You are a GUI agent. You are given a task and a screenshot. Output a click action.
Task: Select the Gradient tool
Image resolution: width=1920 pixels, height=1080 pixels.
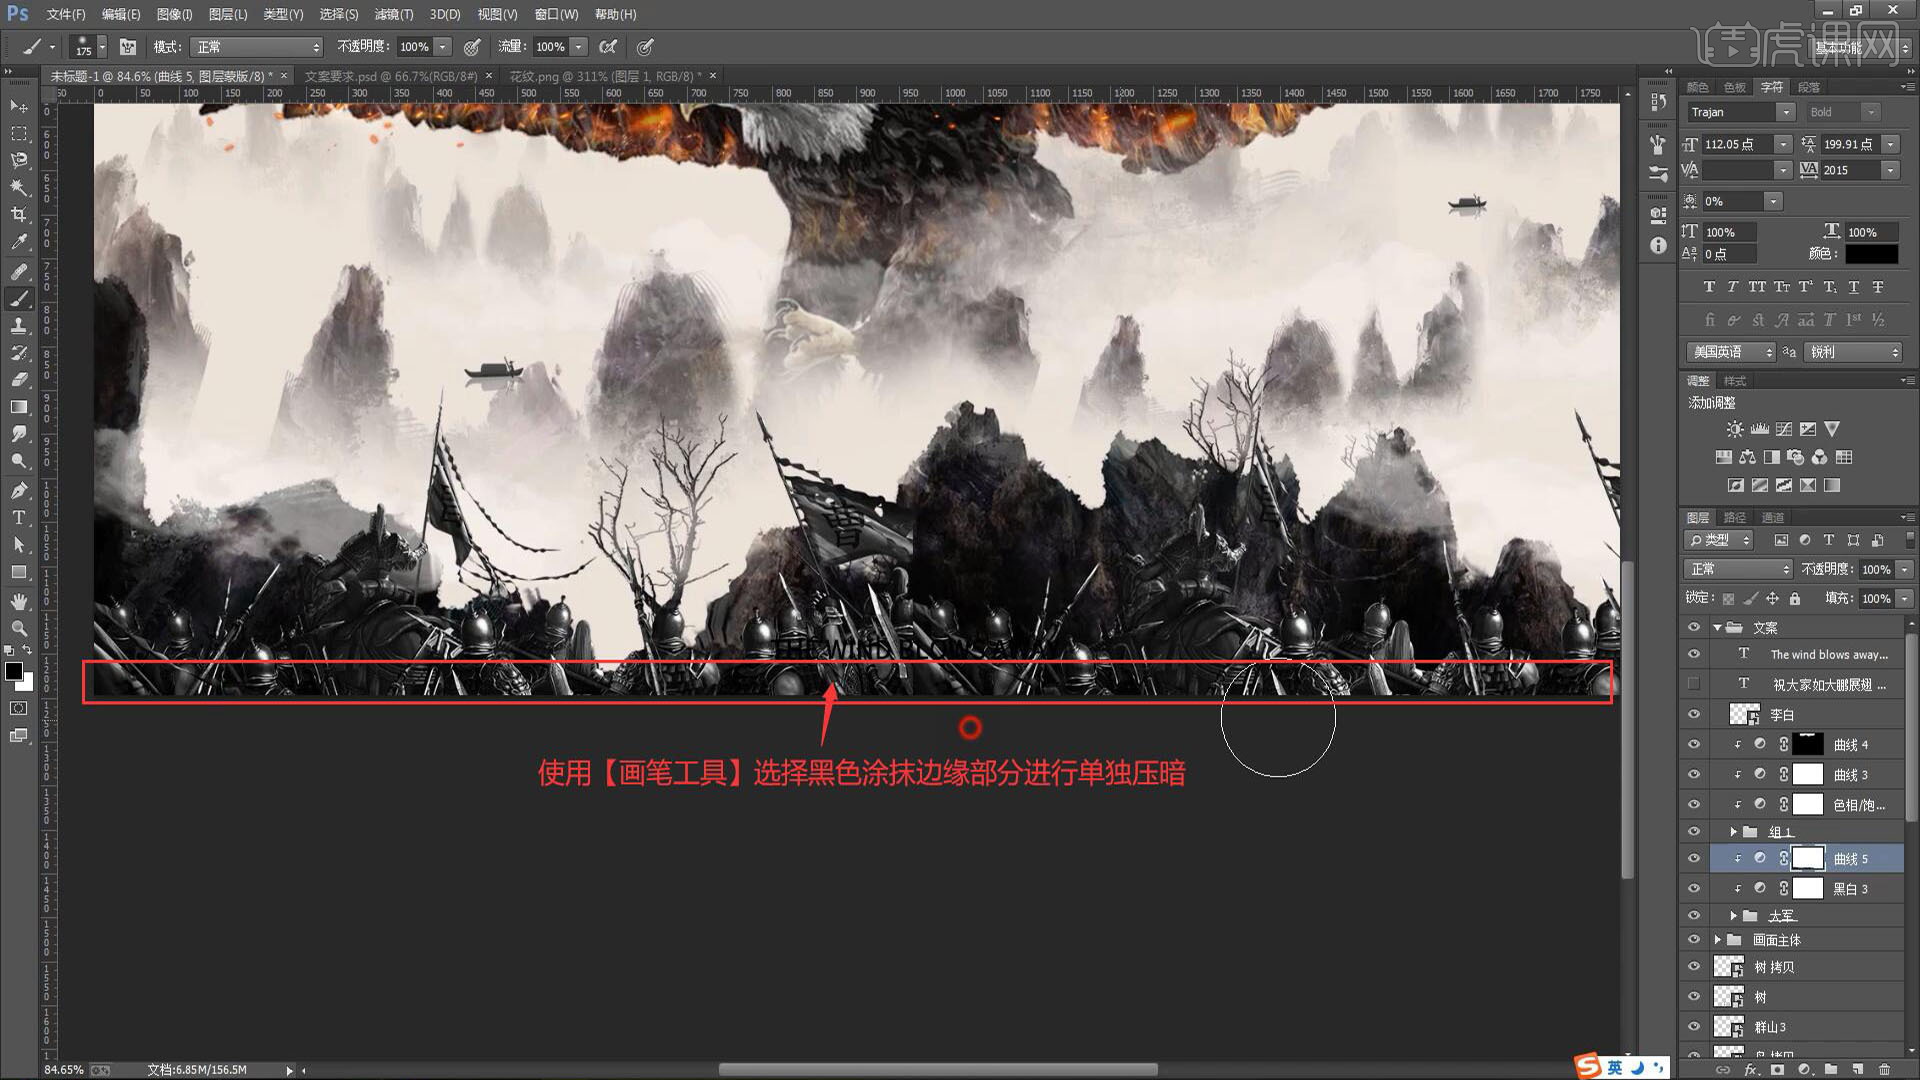(19, 407)
